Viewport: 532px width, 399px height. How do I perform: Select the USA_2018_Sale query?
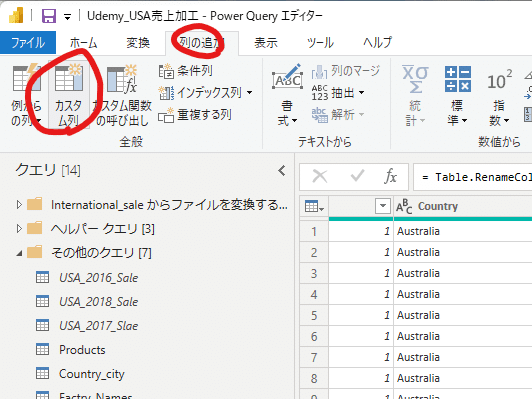point(99,302)
